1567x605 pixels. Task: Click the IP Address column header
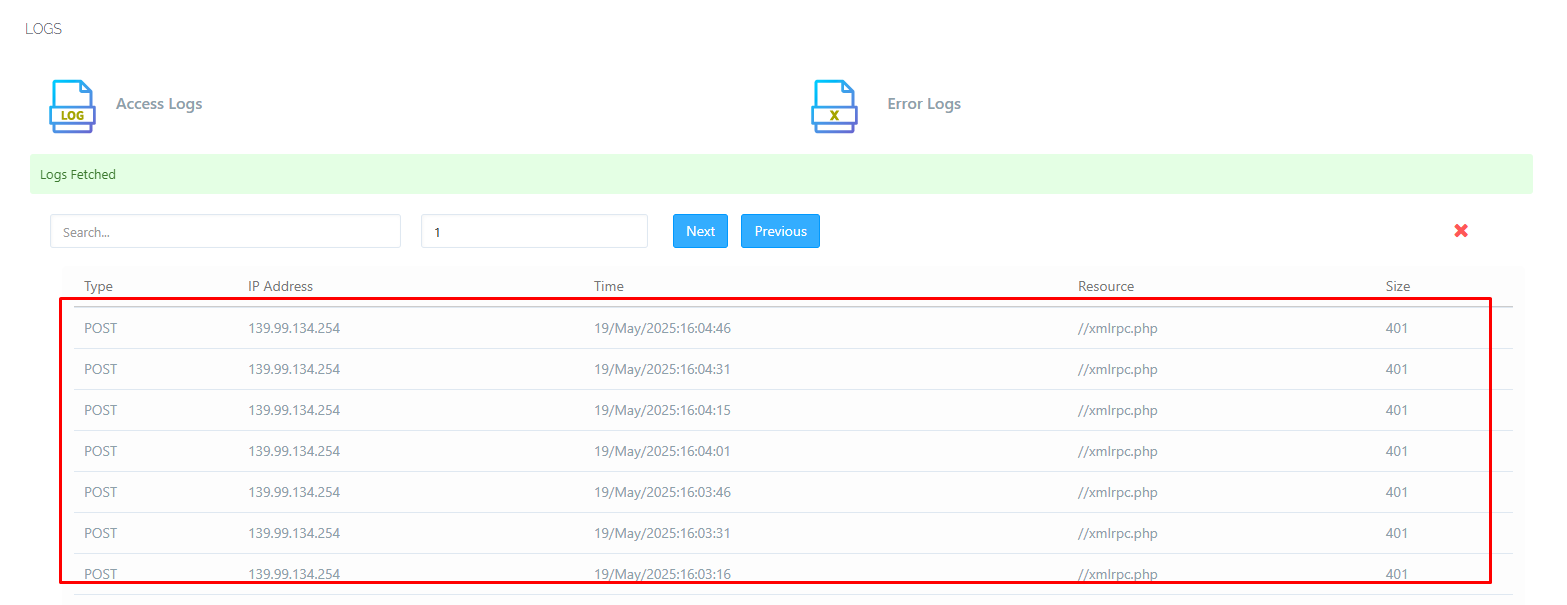click(x=280, y=287)
